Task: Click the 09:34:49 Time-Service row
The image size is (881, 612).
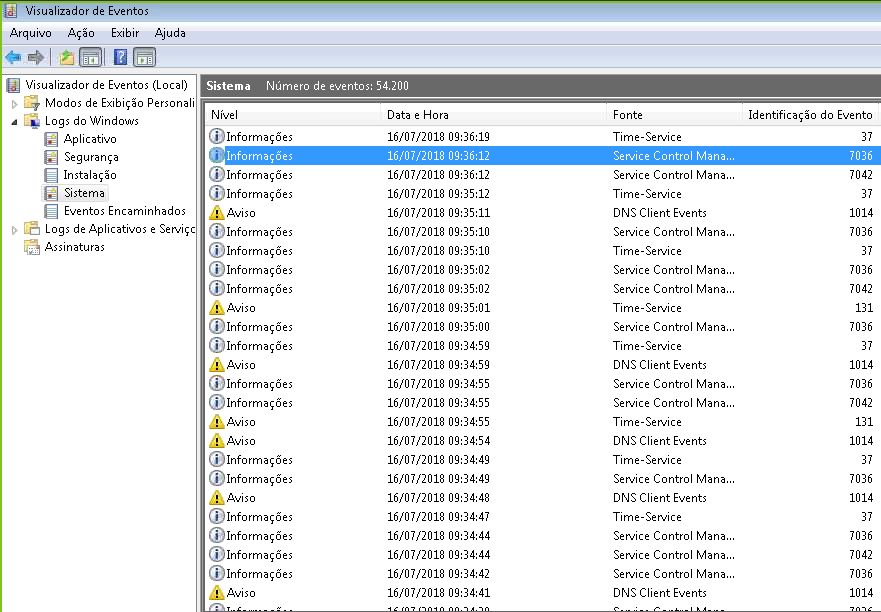Action: click(542, 460)
